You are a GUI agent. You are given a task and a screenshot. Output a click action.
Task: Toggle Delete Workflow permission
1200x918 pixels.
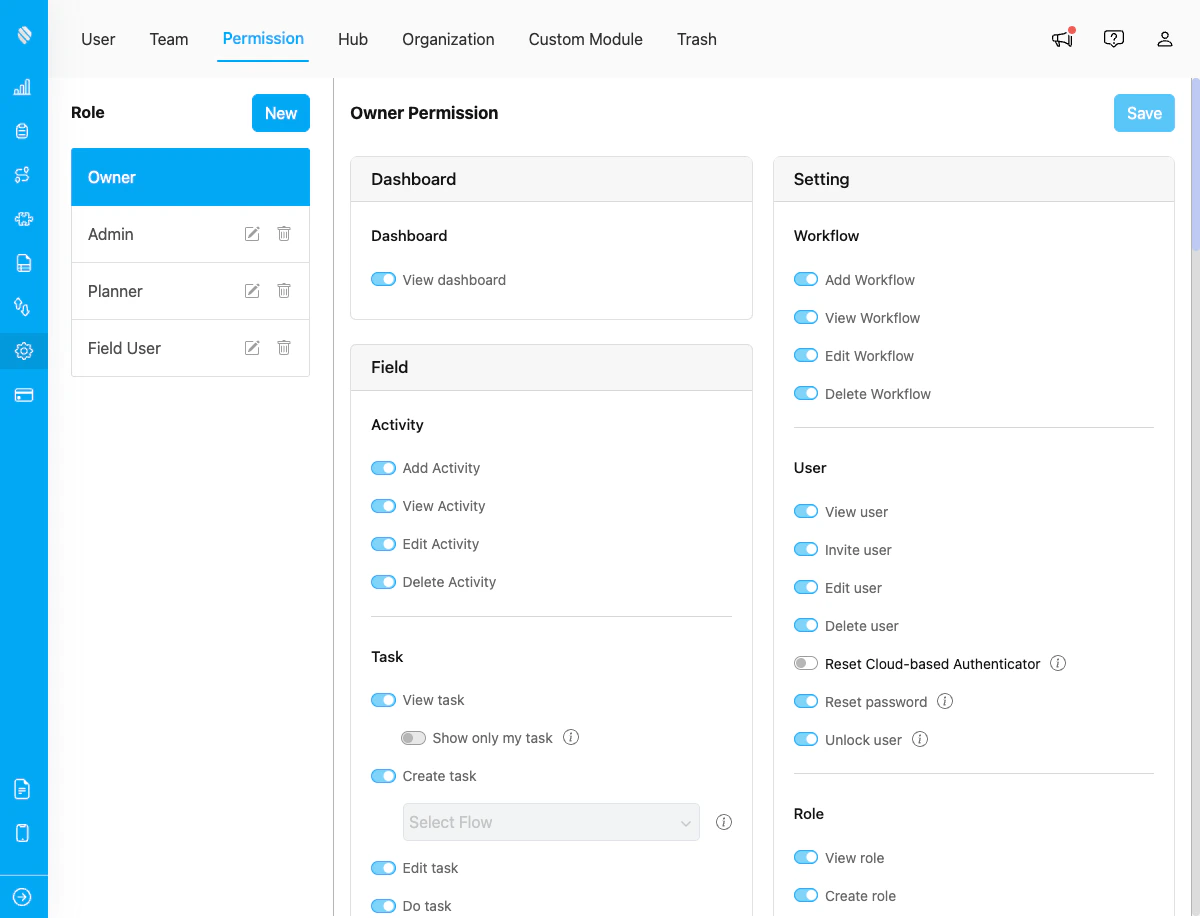coord(806,394)
